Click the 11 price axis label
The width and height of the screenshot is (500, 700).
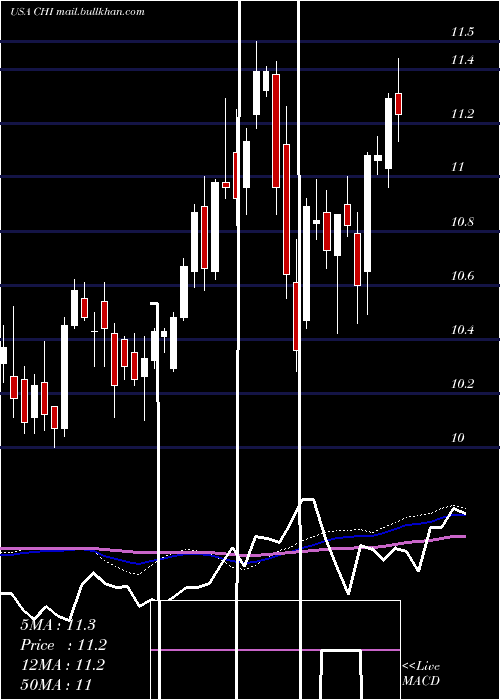coord(458,167)
